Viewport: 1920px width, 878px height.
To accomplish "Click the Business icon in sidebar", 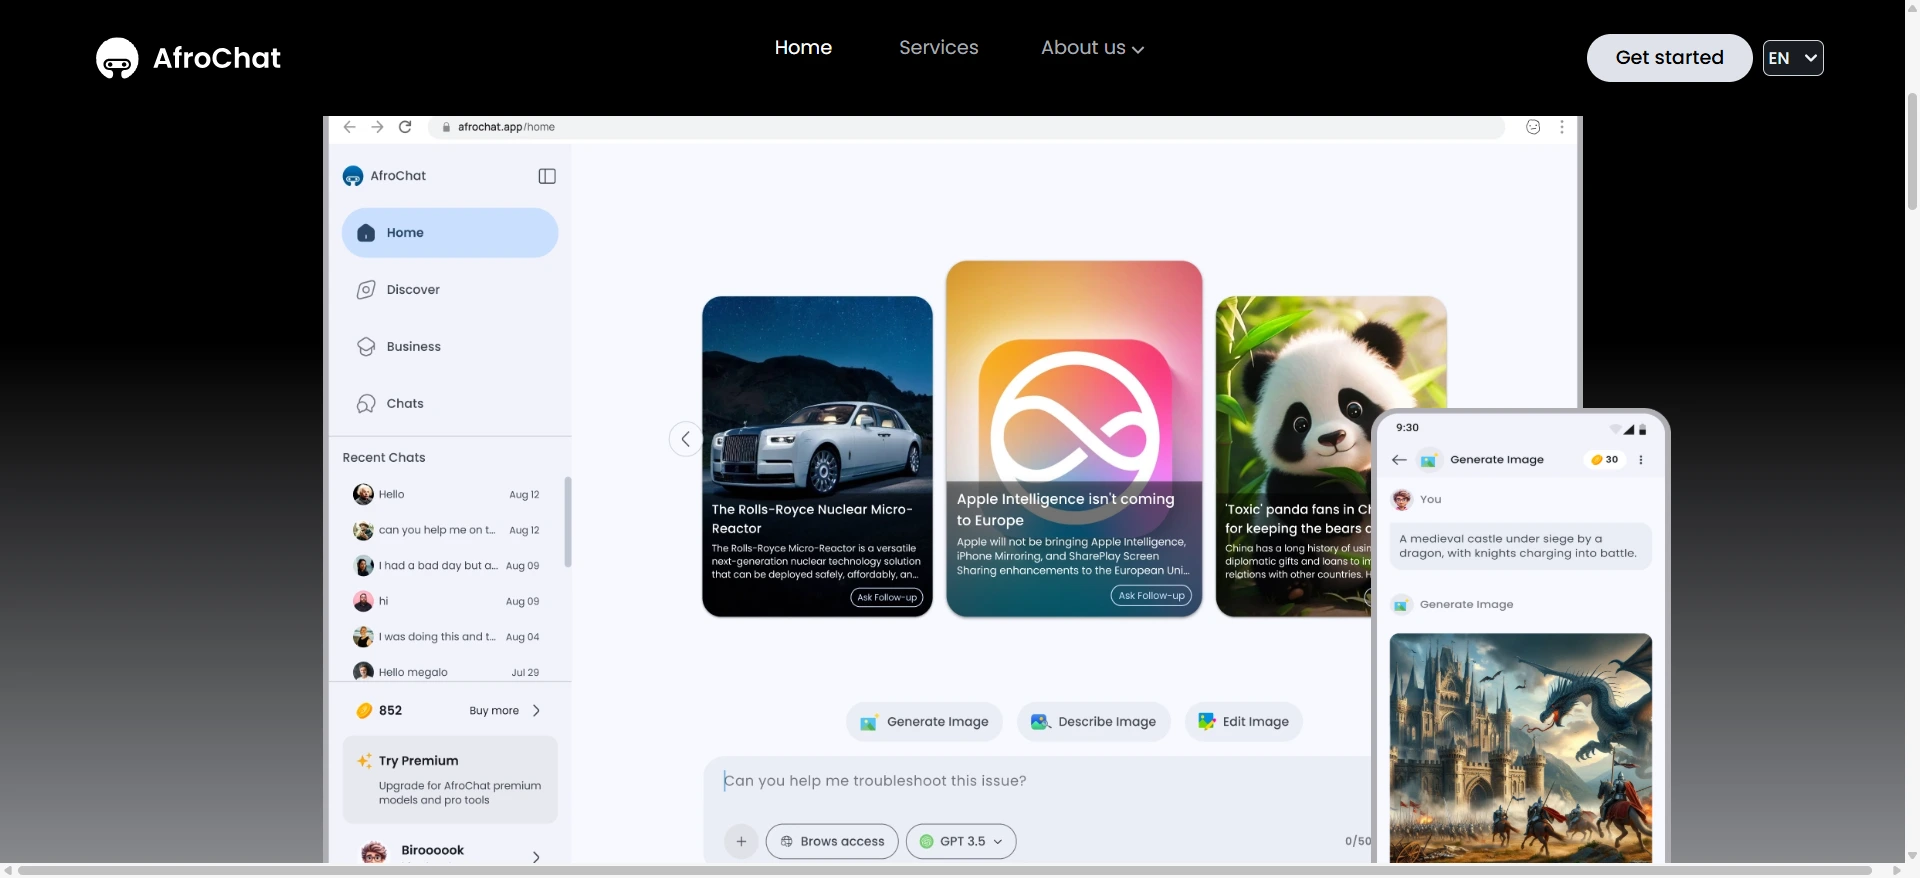I will coord(366,347).
